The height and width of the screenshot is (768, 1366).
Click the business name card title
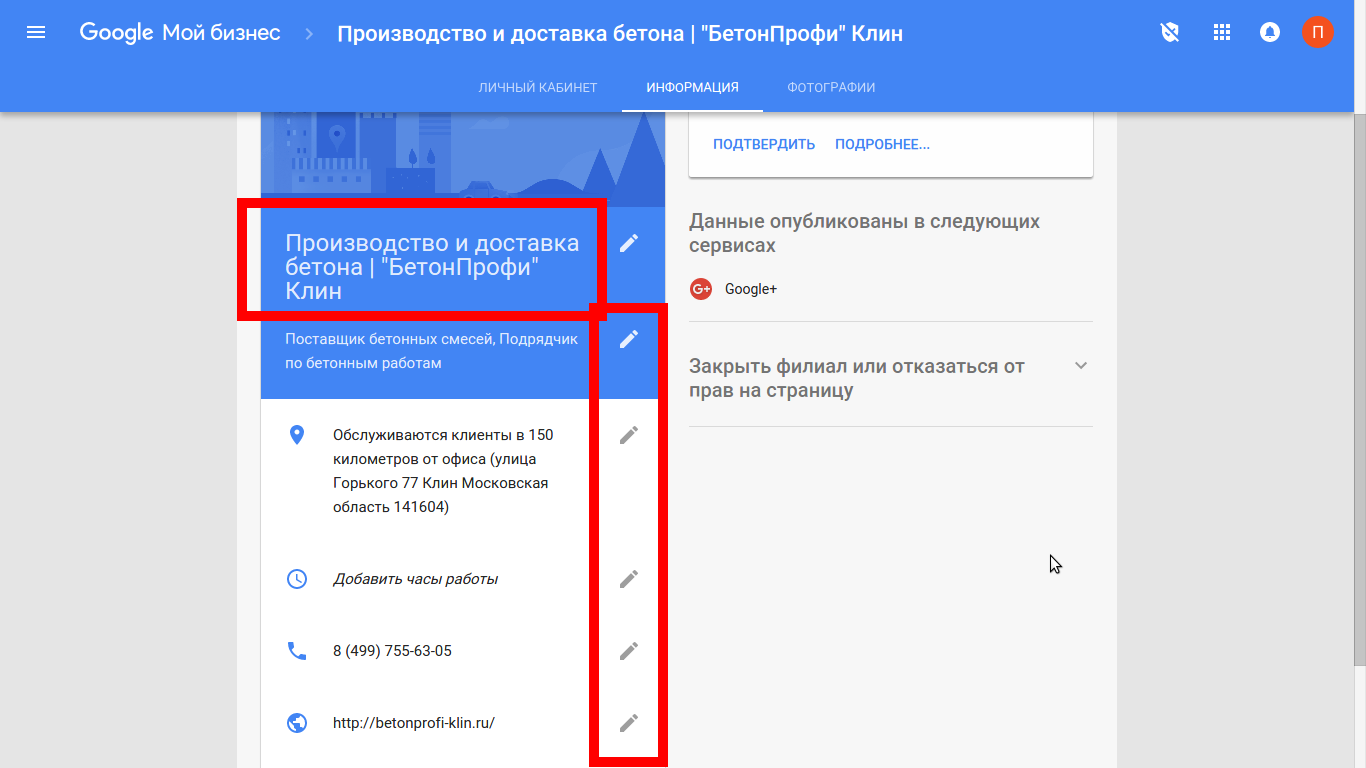click(x=432, y=267)
